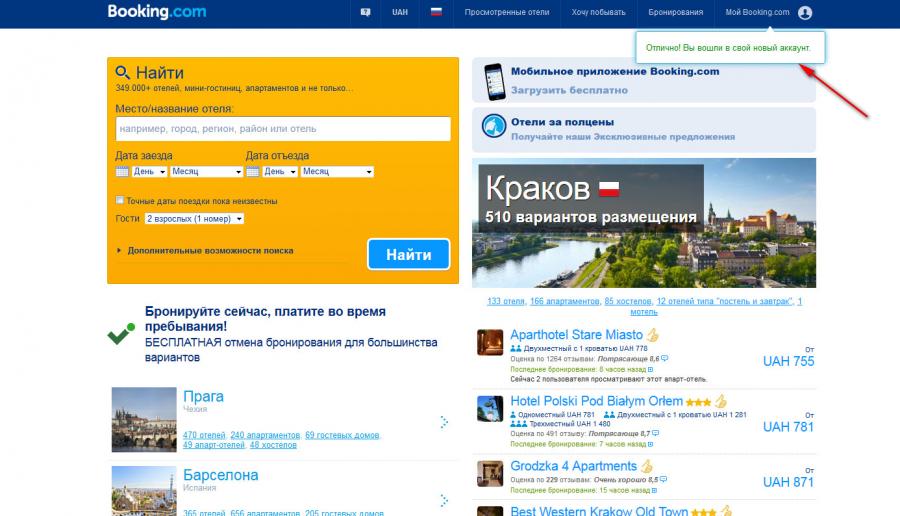The width and height of the screenshot is (900, 516).
Task: Click the Booking.com logo
Action: coord(157,11)
